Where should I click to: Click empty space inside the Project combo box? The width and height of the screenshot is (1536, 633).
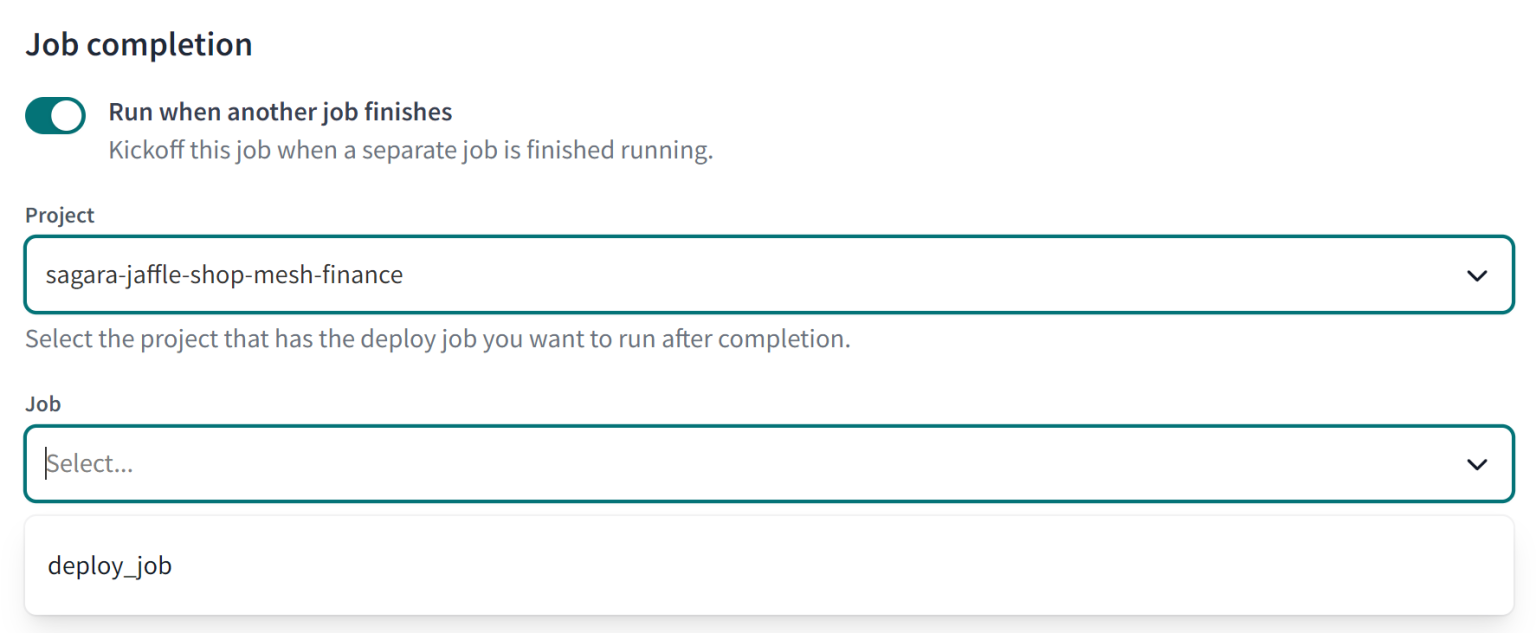[x=900, y=275]
